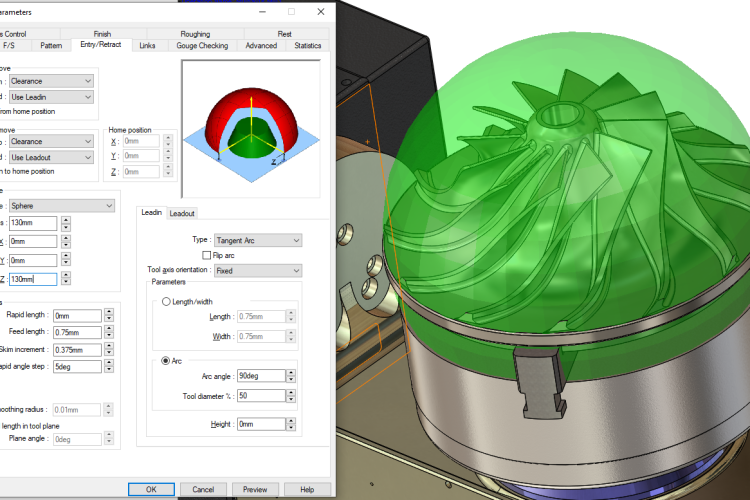This screenshot has width=750, height=500.
Task: Open the Roughing tab
Action: click(x=196, y=34)
